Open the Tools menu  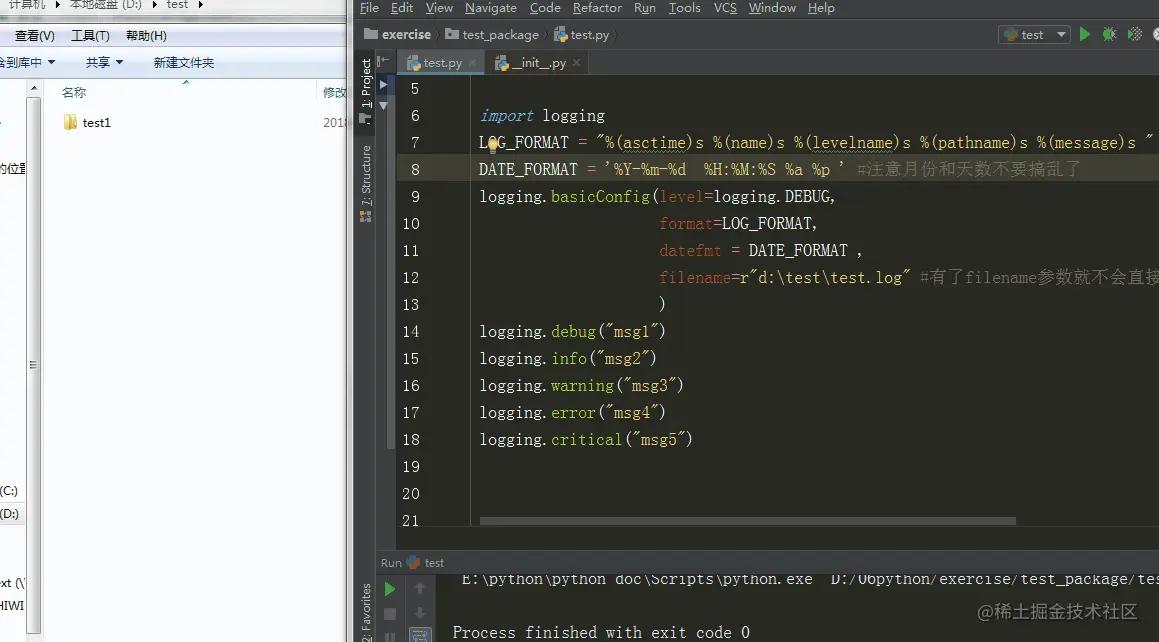pos(684,8)
